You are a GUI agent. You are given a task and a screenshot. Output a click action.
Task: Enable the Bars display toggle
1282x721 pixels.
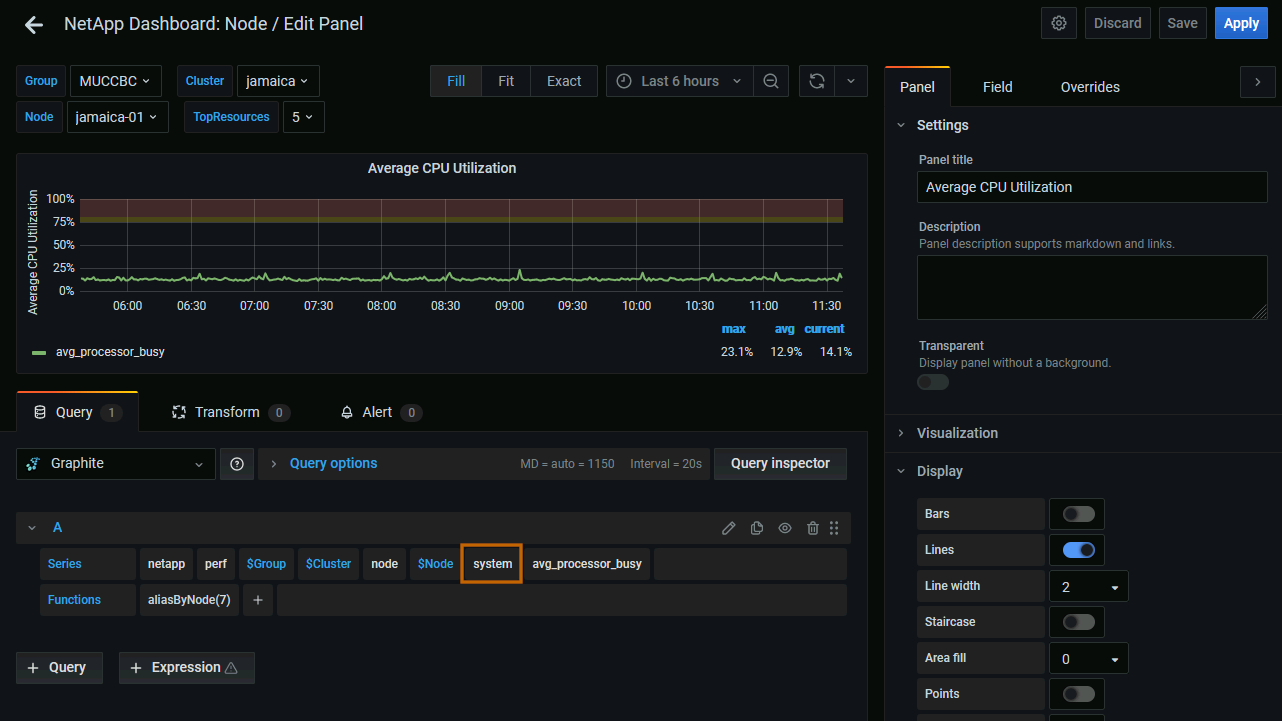pyautogui.click(x=1078, y=514)
